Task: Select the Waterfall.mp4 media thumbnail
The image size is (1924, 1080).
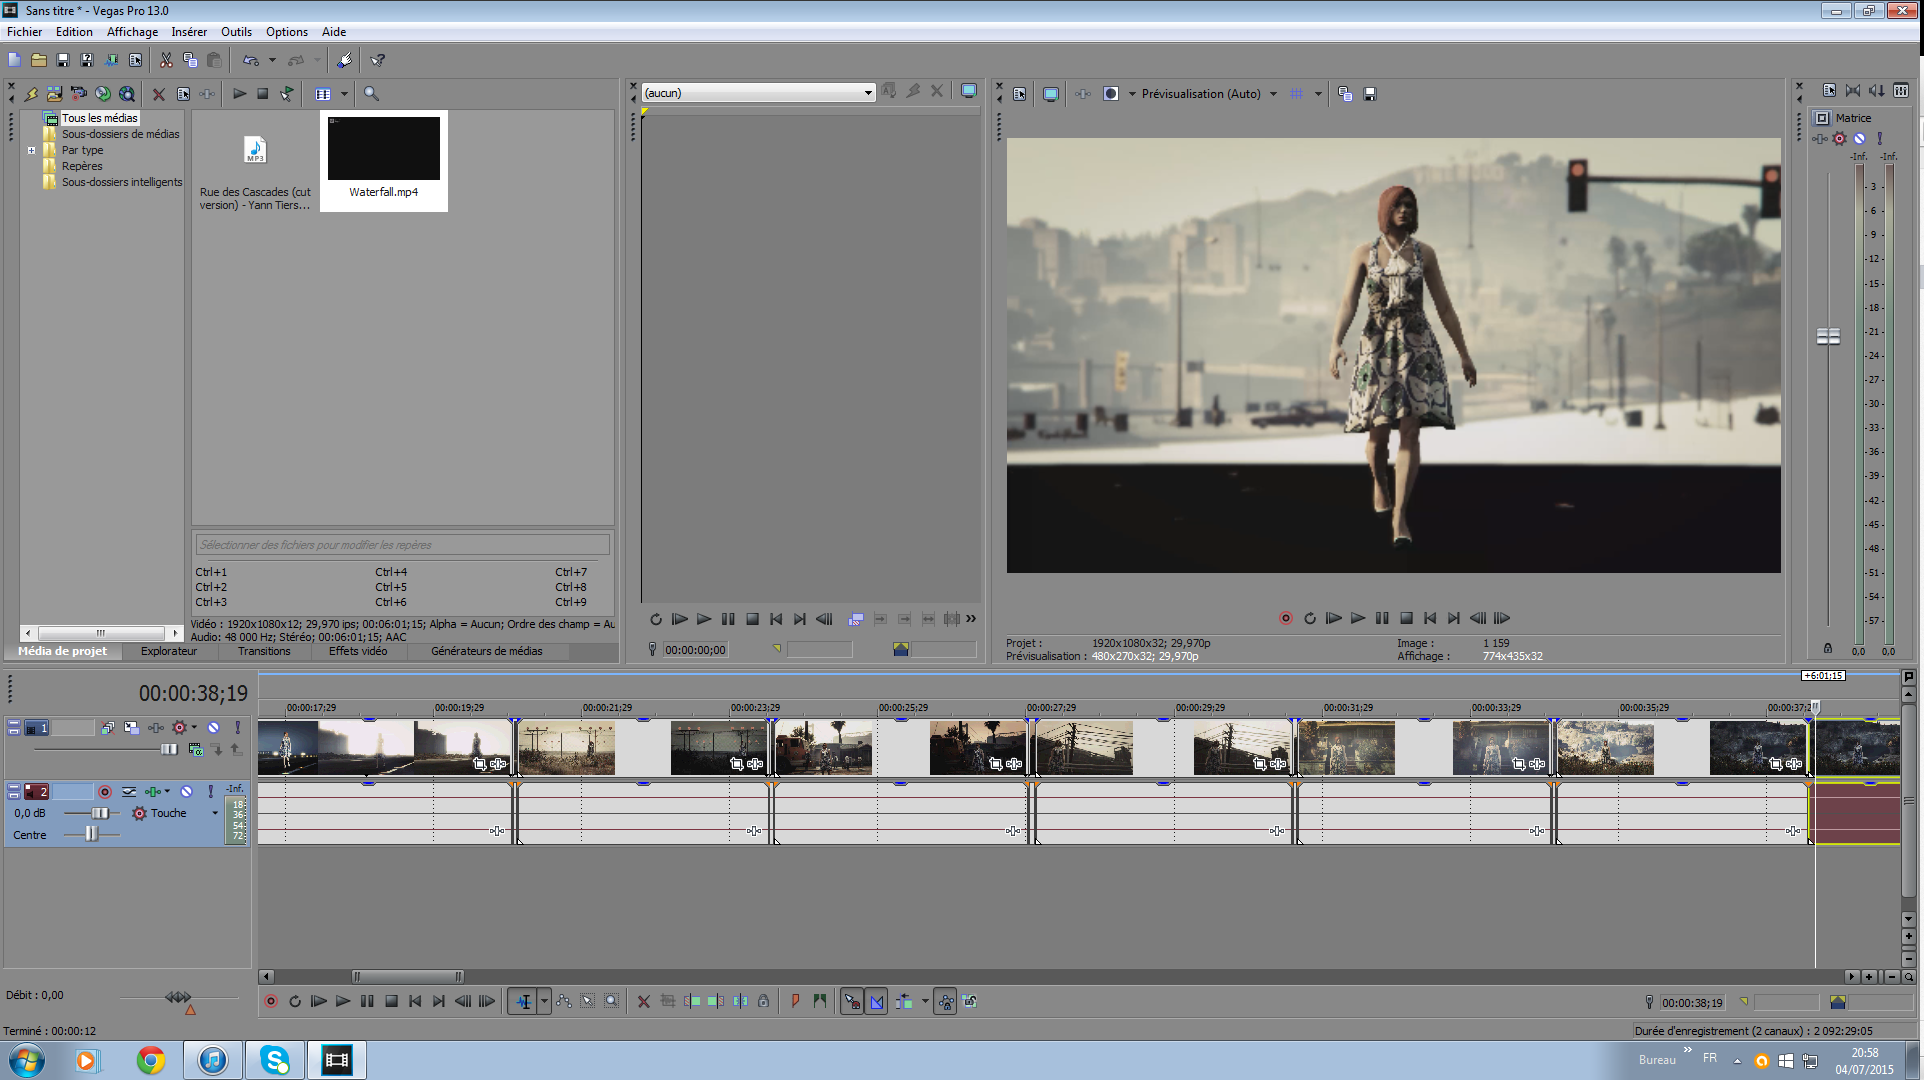Action: 384,150
